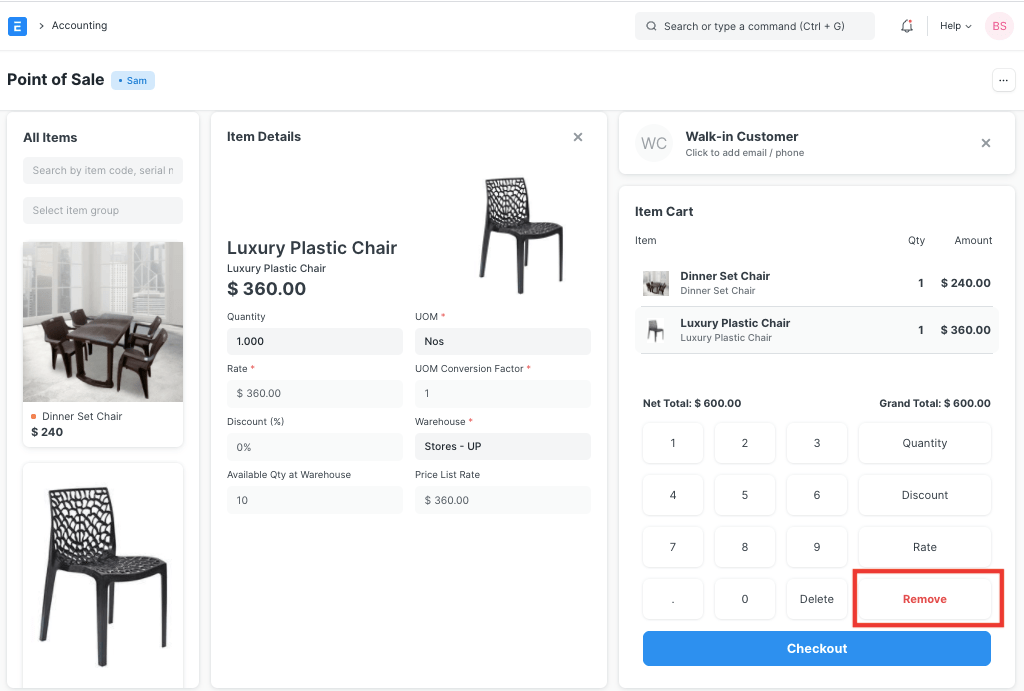
Task: Select the Quantity keypad mode
Action: [x=924, y=442]
